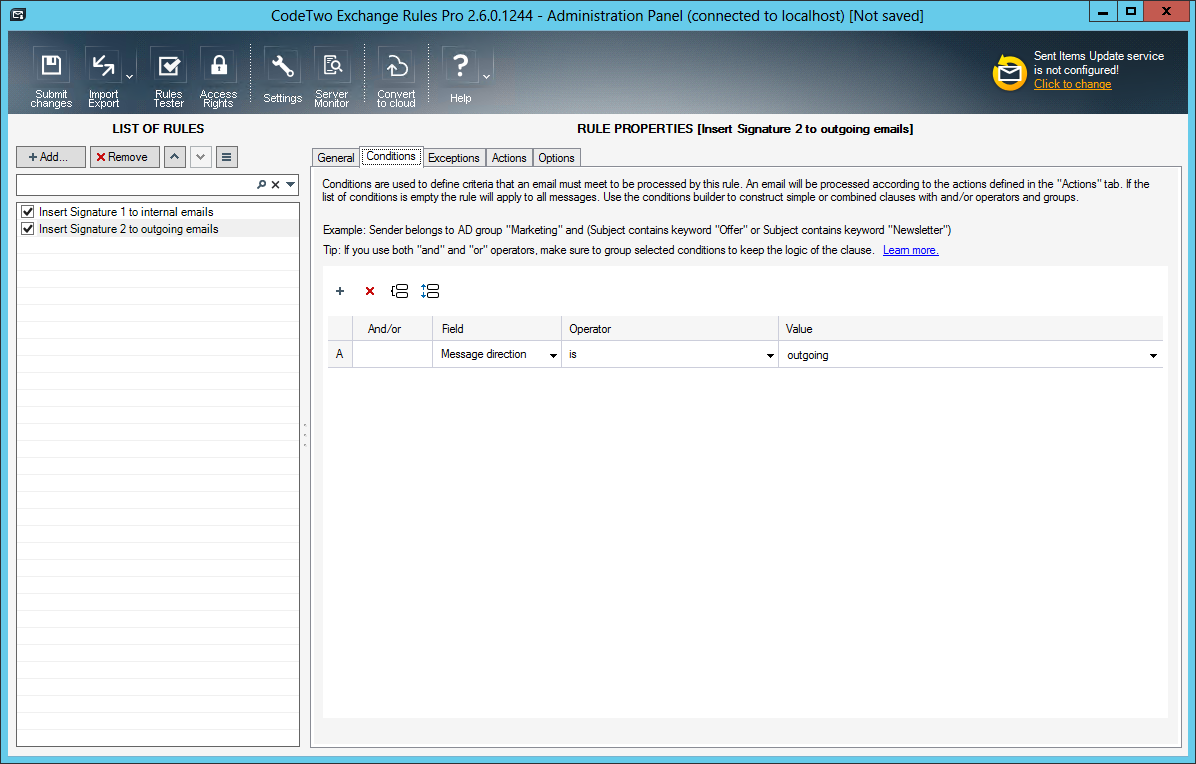Screen dimensions: 1196x764
Task: Open the 'Learn more.' link
Action: [x=911, y=250]
